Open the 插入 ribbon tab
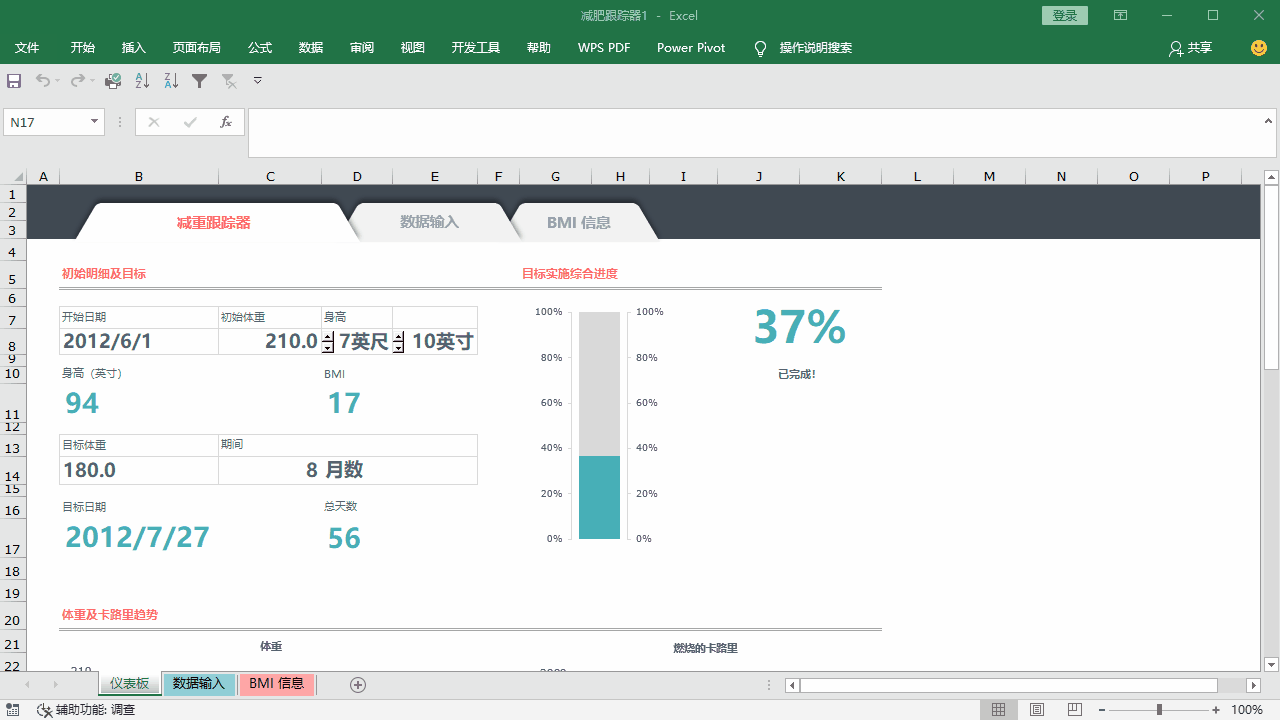This screenshot has width=1280, height=720. 134,48
